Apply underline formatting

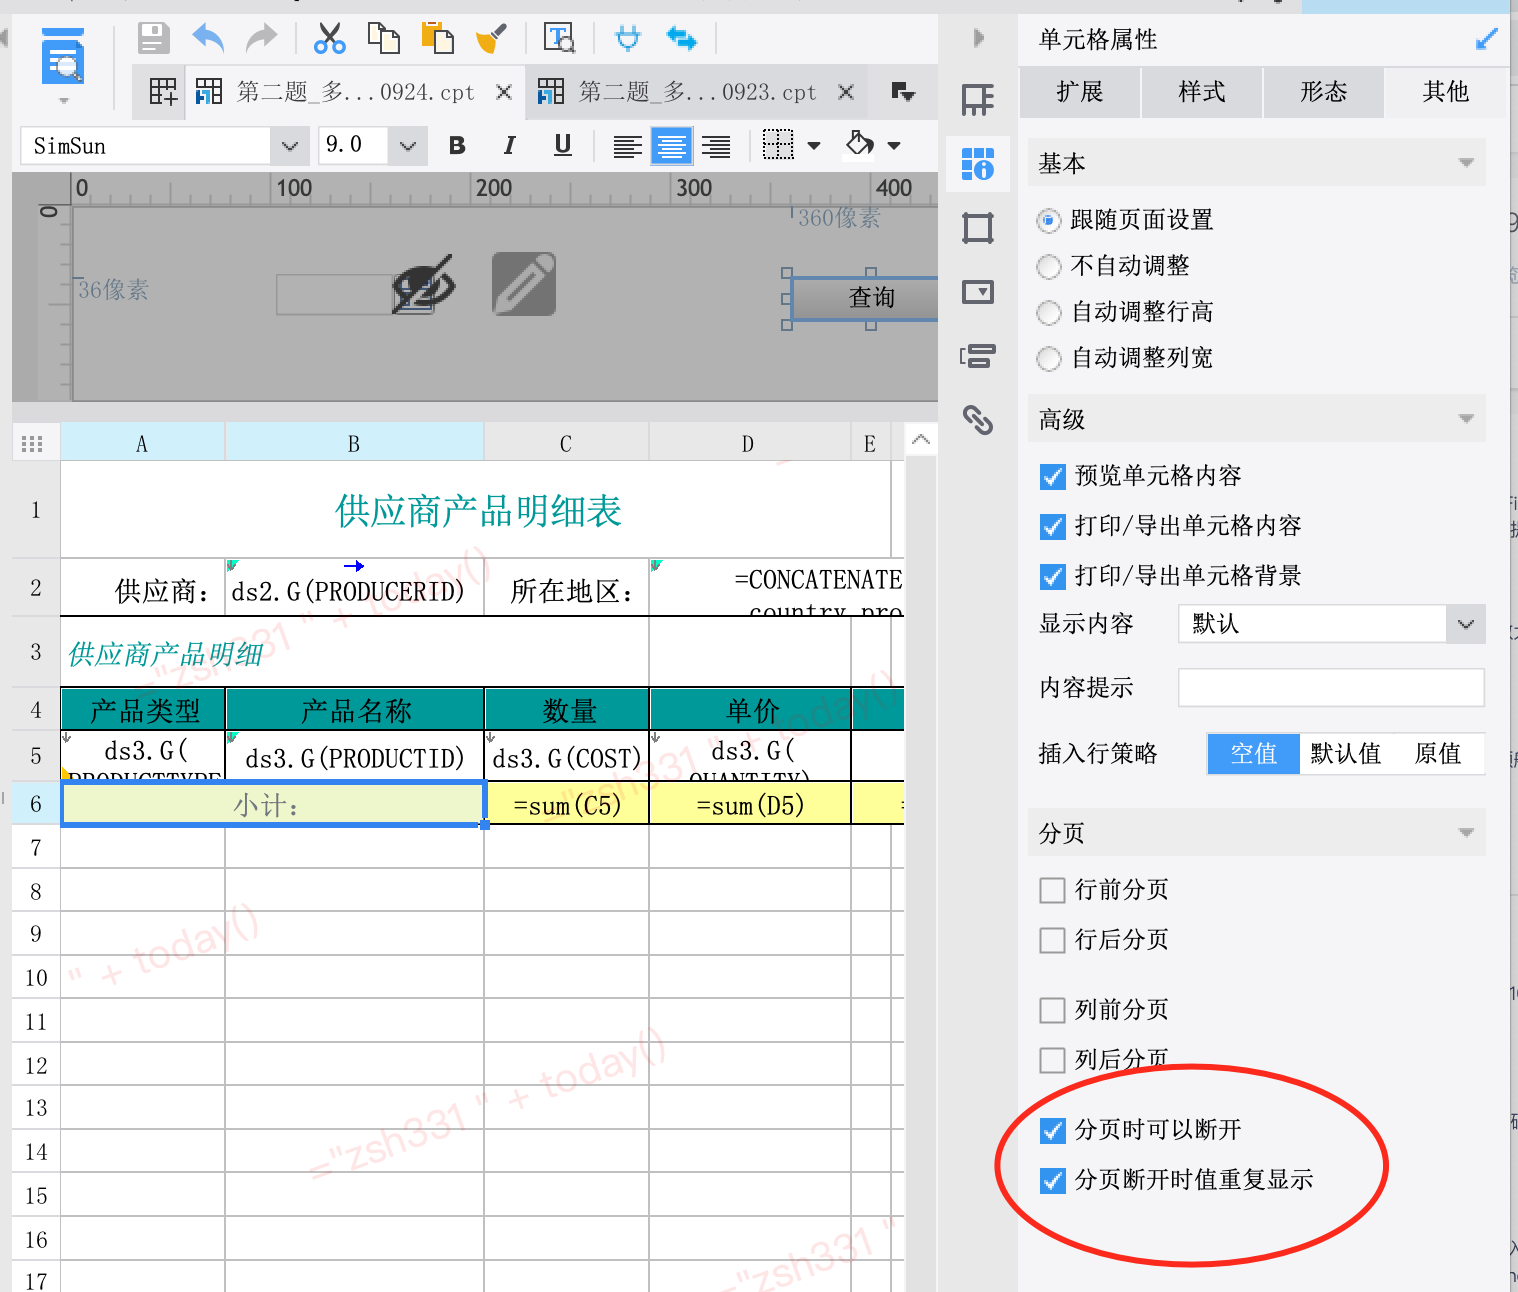tap(563, 146)
